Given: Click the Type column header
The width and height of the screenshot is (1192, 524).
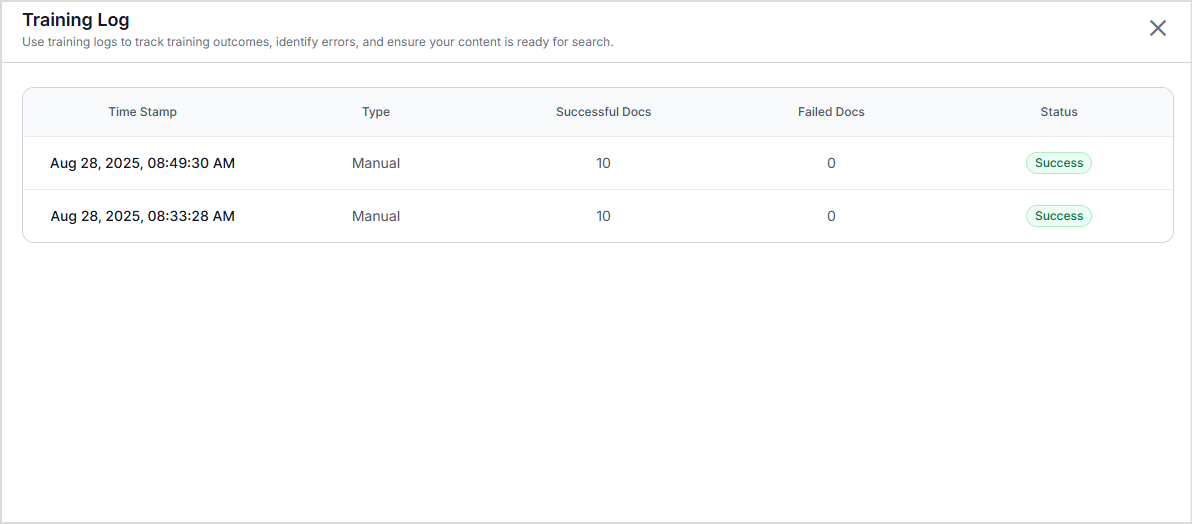Looking at the screenshot, I should [x=376, y=112].
